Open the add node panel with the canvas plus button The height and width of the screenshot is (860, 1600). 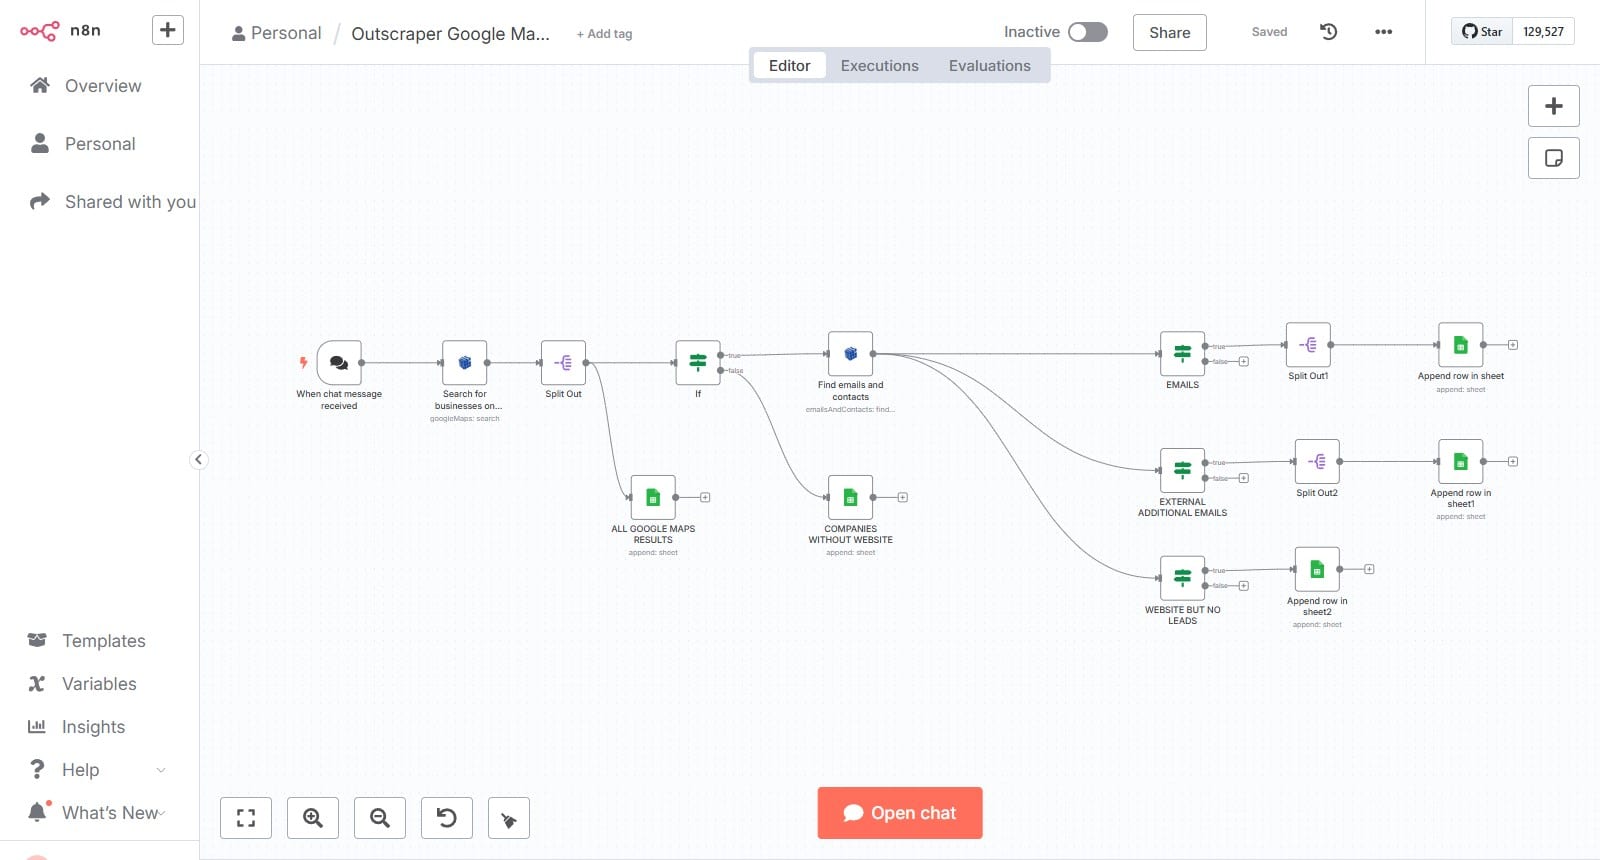[1554, 106]
